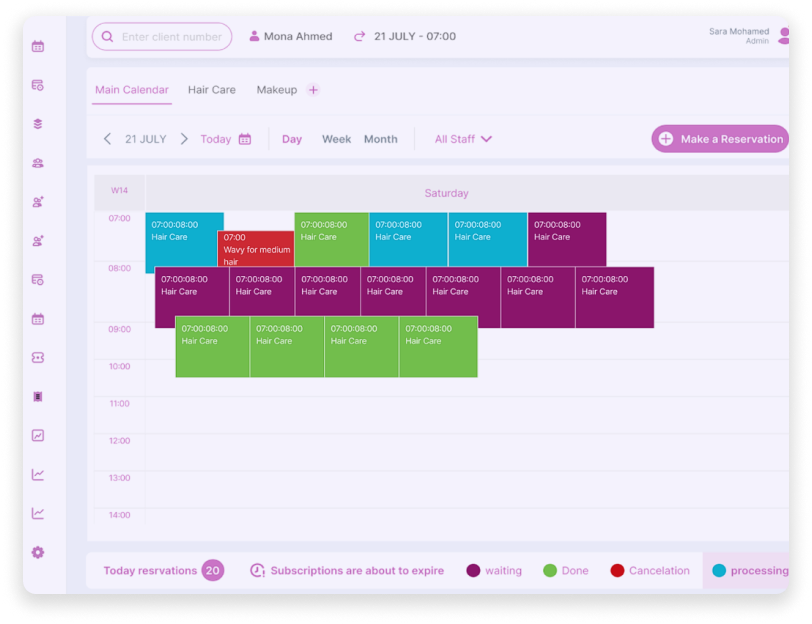Image resolution: width=812 pixels, height=624 pixels.
Task: Click the boxed chart analytics sidebar icon
Action: tap(38, 435)
